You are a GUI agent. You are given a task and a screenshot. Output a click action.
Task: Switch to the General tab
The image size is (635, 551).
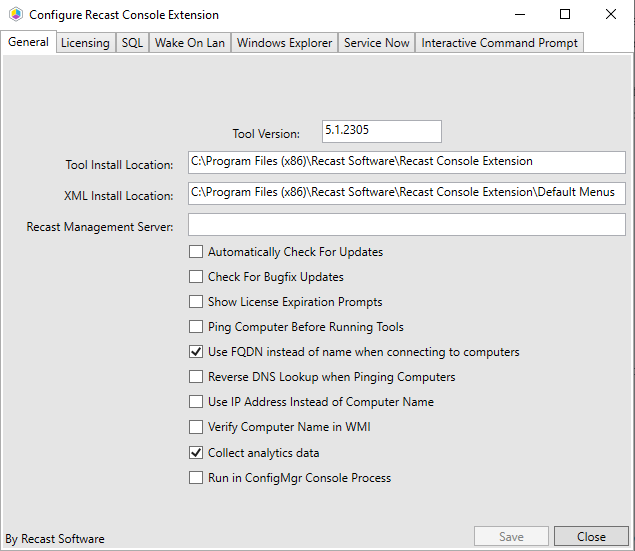(28, 42)
